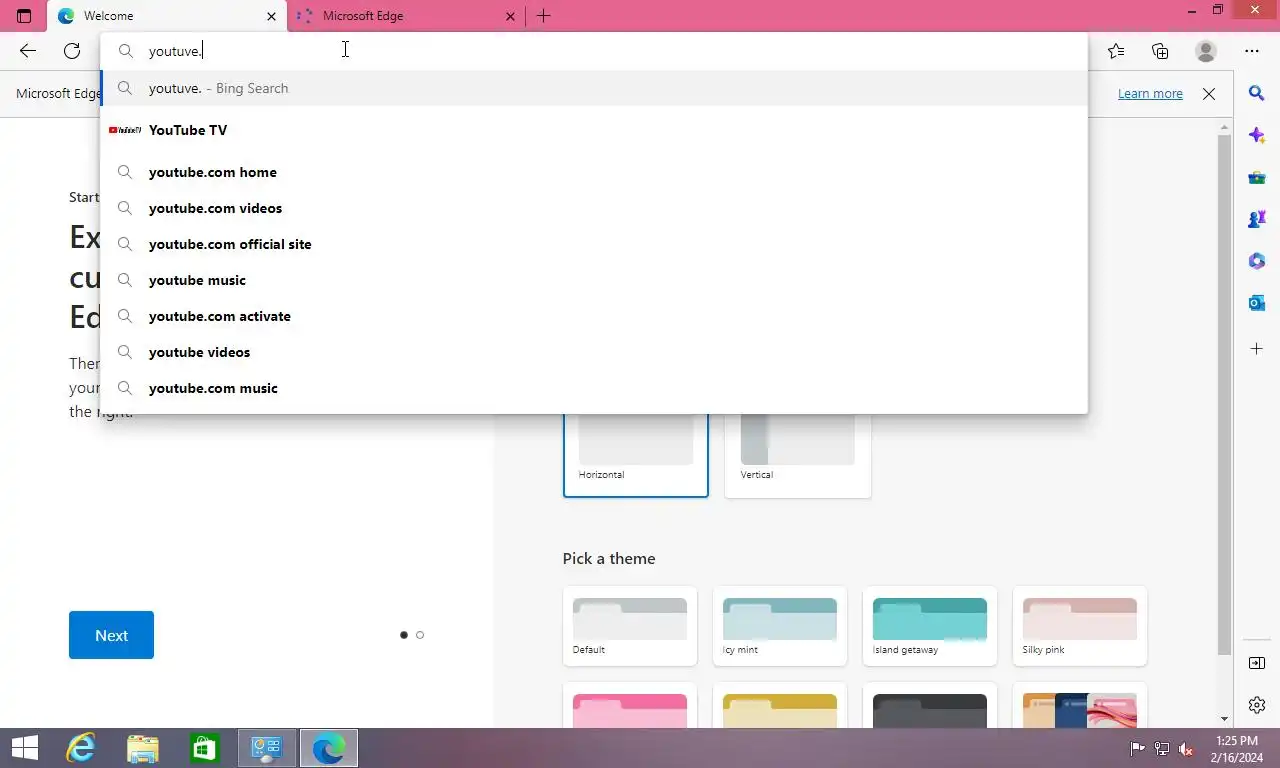Pick the Island getaway theme
This screenshot has height=768, width=1280.
[x=930, y=626]
